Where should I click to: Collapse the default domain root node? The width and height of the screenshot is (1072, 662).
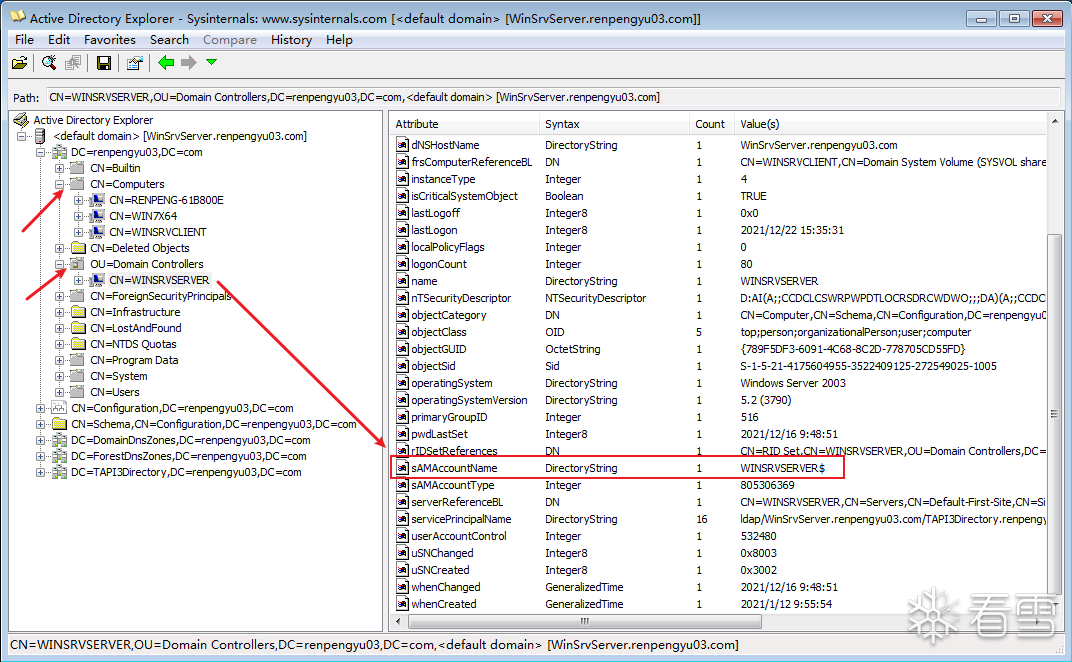tap(22, 136)
